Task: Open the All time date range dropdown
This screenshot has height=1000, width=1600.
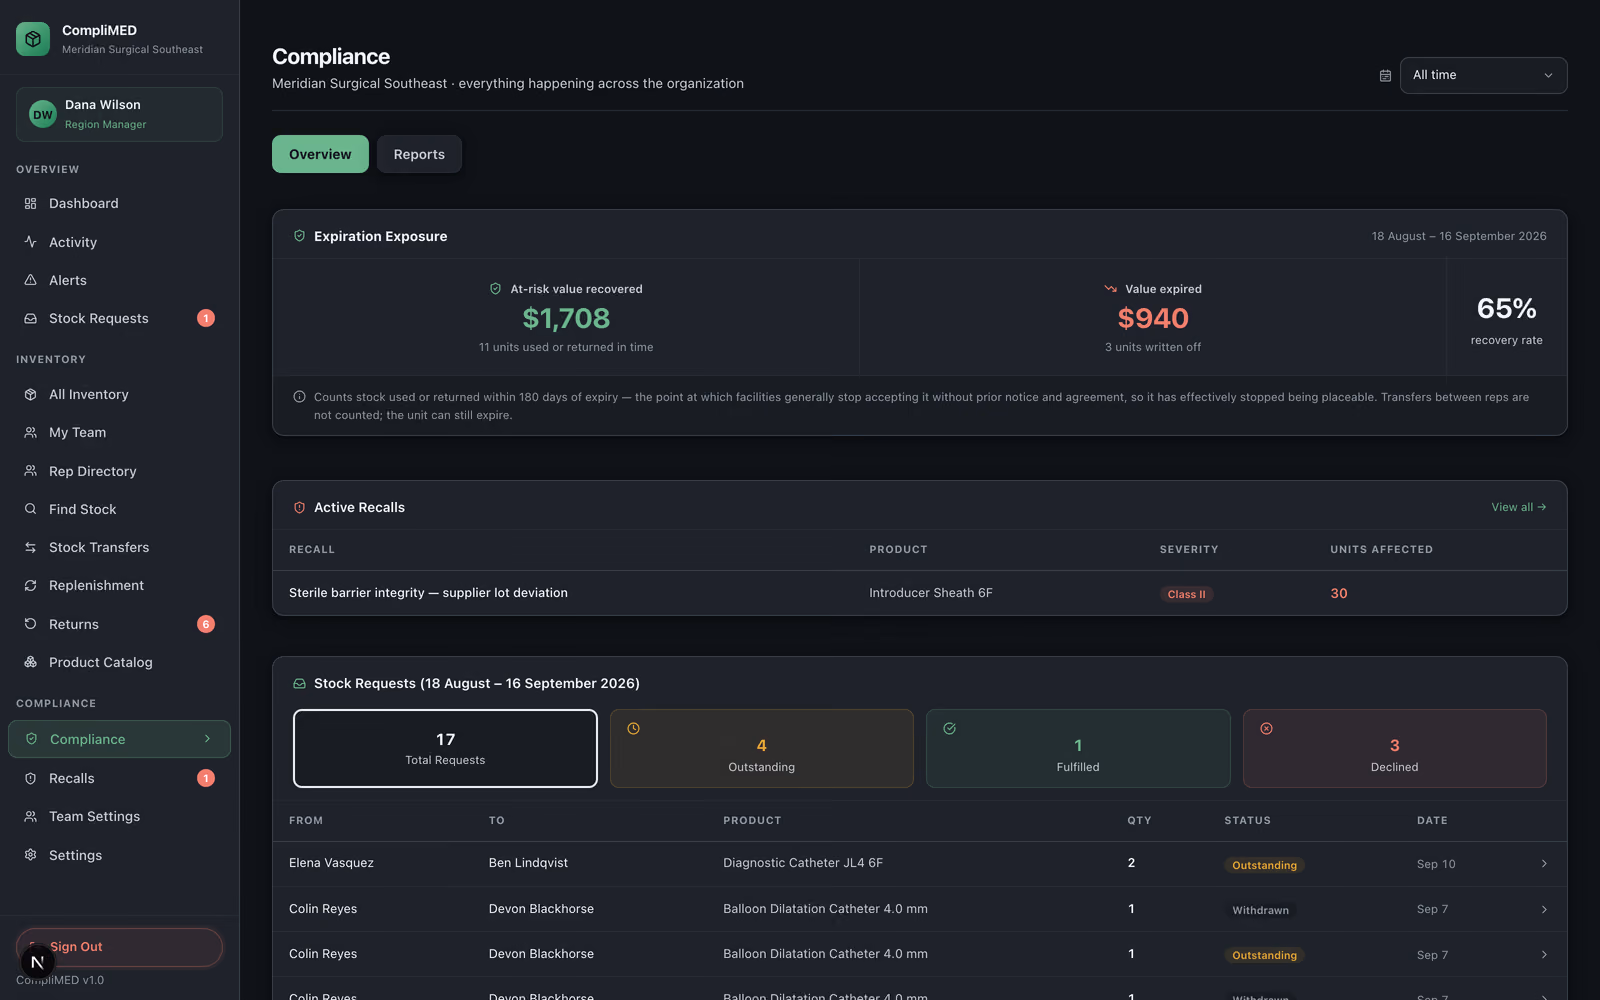Action: coord(1483,75)
